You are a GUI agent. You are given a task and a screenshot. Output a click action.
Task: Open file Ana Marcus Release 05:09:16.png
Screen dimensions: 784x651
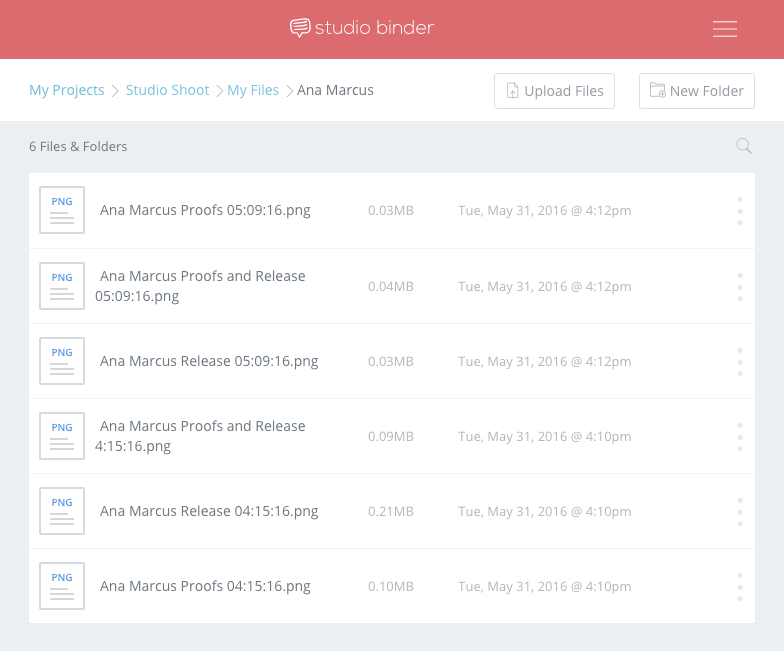pyautogui.click(x=209, y=361)
